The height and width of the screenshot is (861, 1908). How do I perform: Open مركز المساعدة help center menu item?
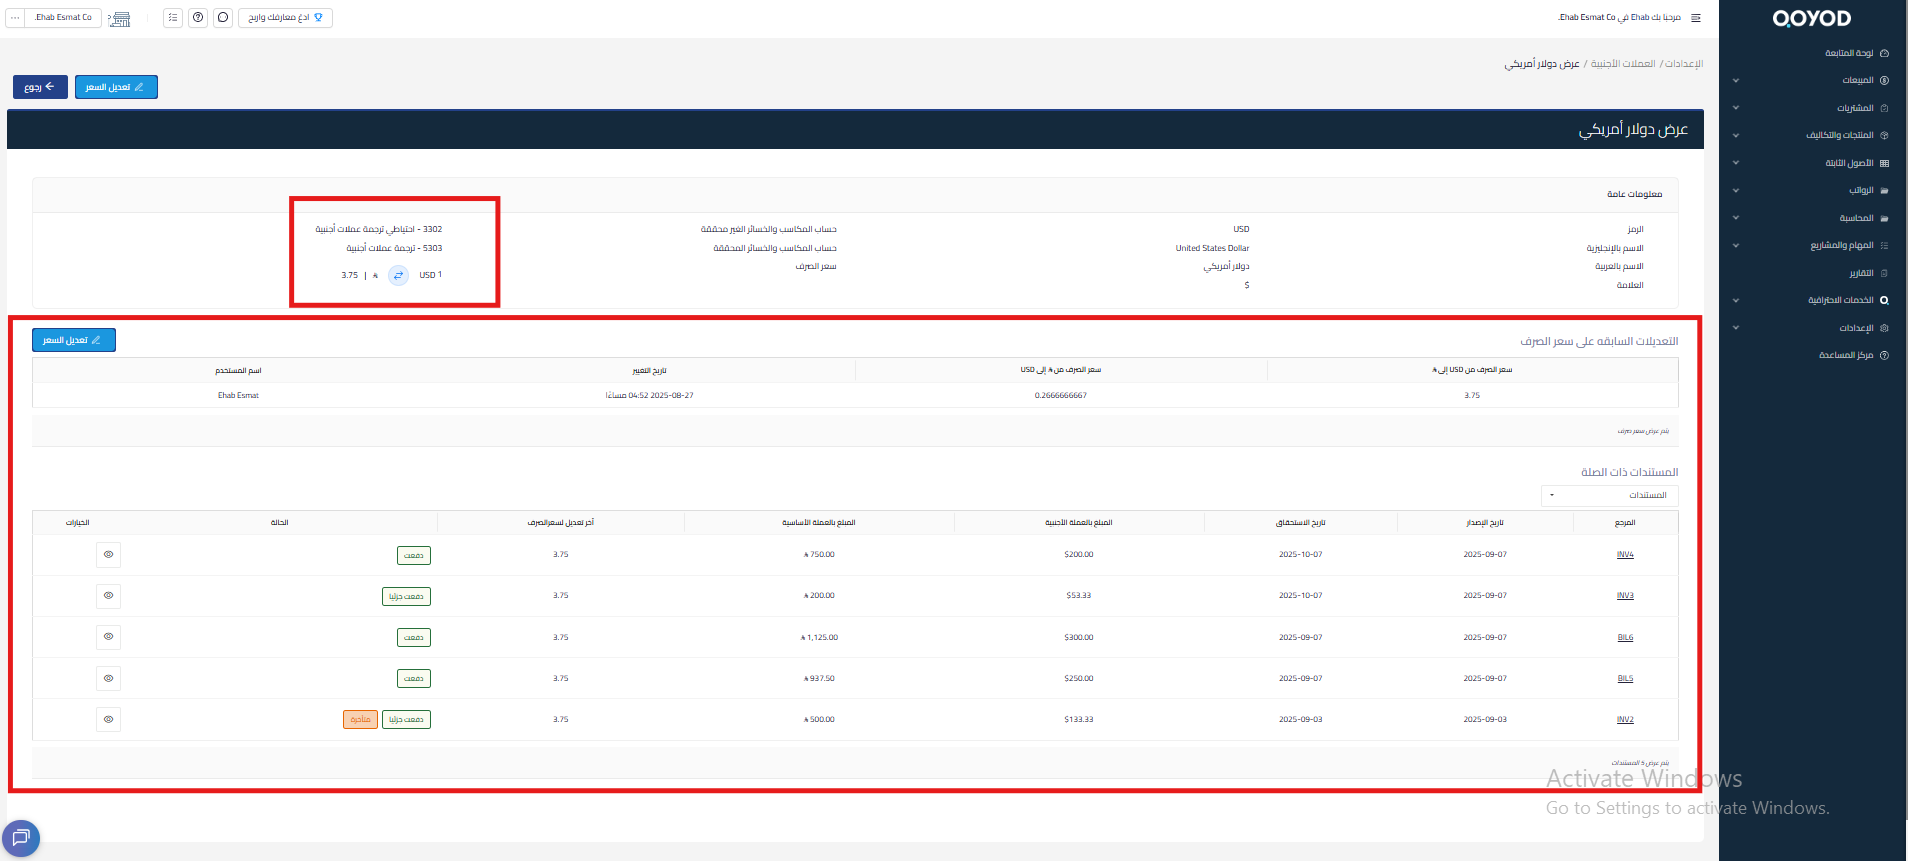[1853, 355]
